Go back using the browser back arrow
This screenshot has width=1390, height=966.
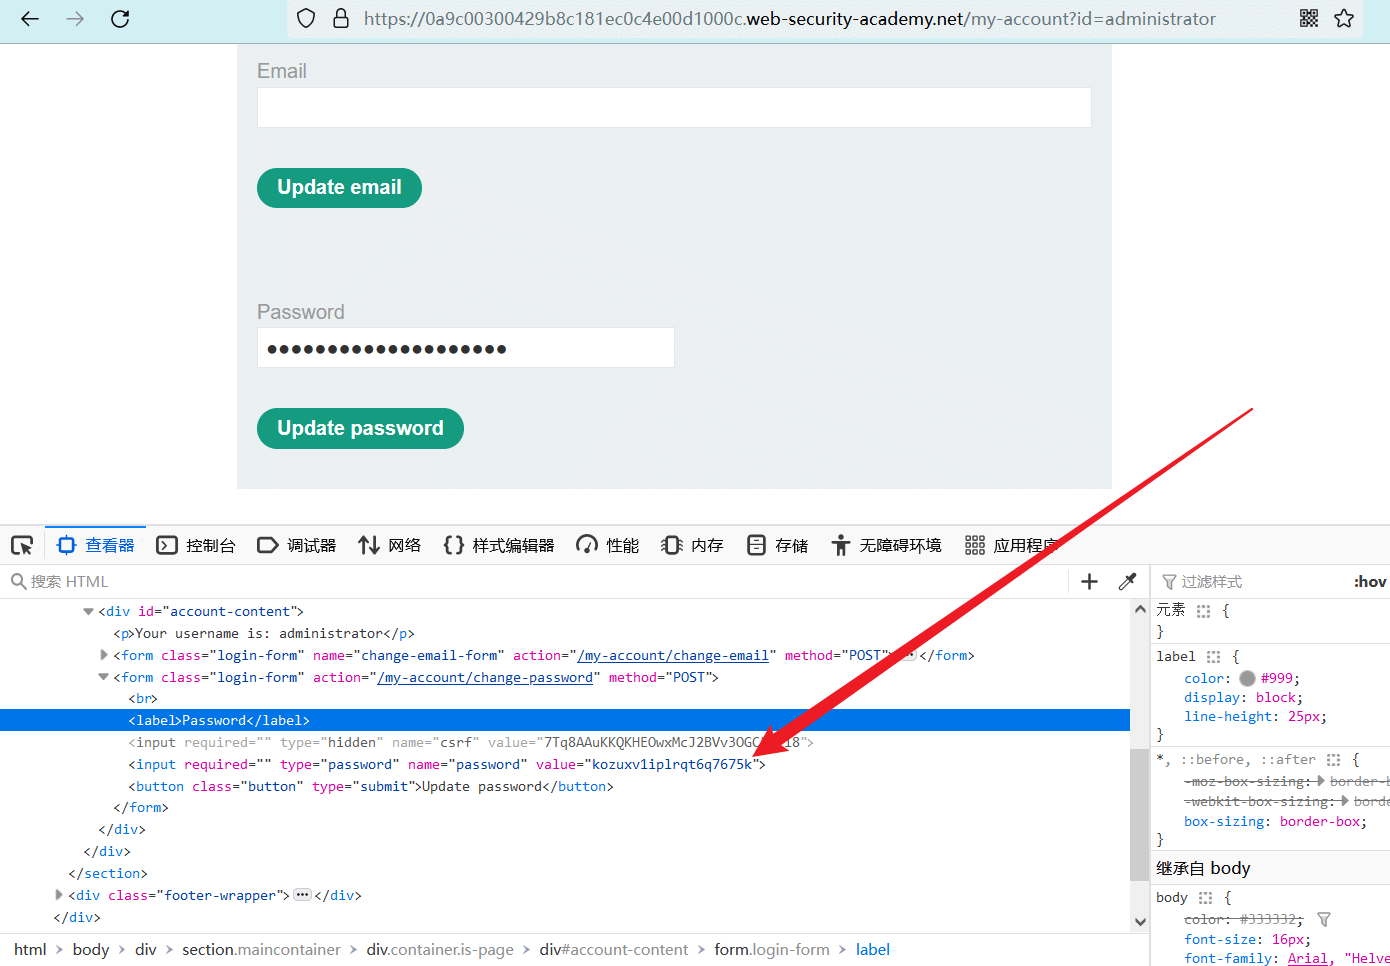pos(30,18)
